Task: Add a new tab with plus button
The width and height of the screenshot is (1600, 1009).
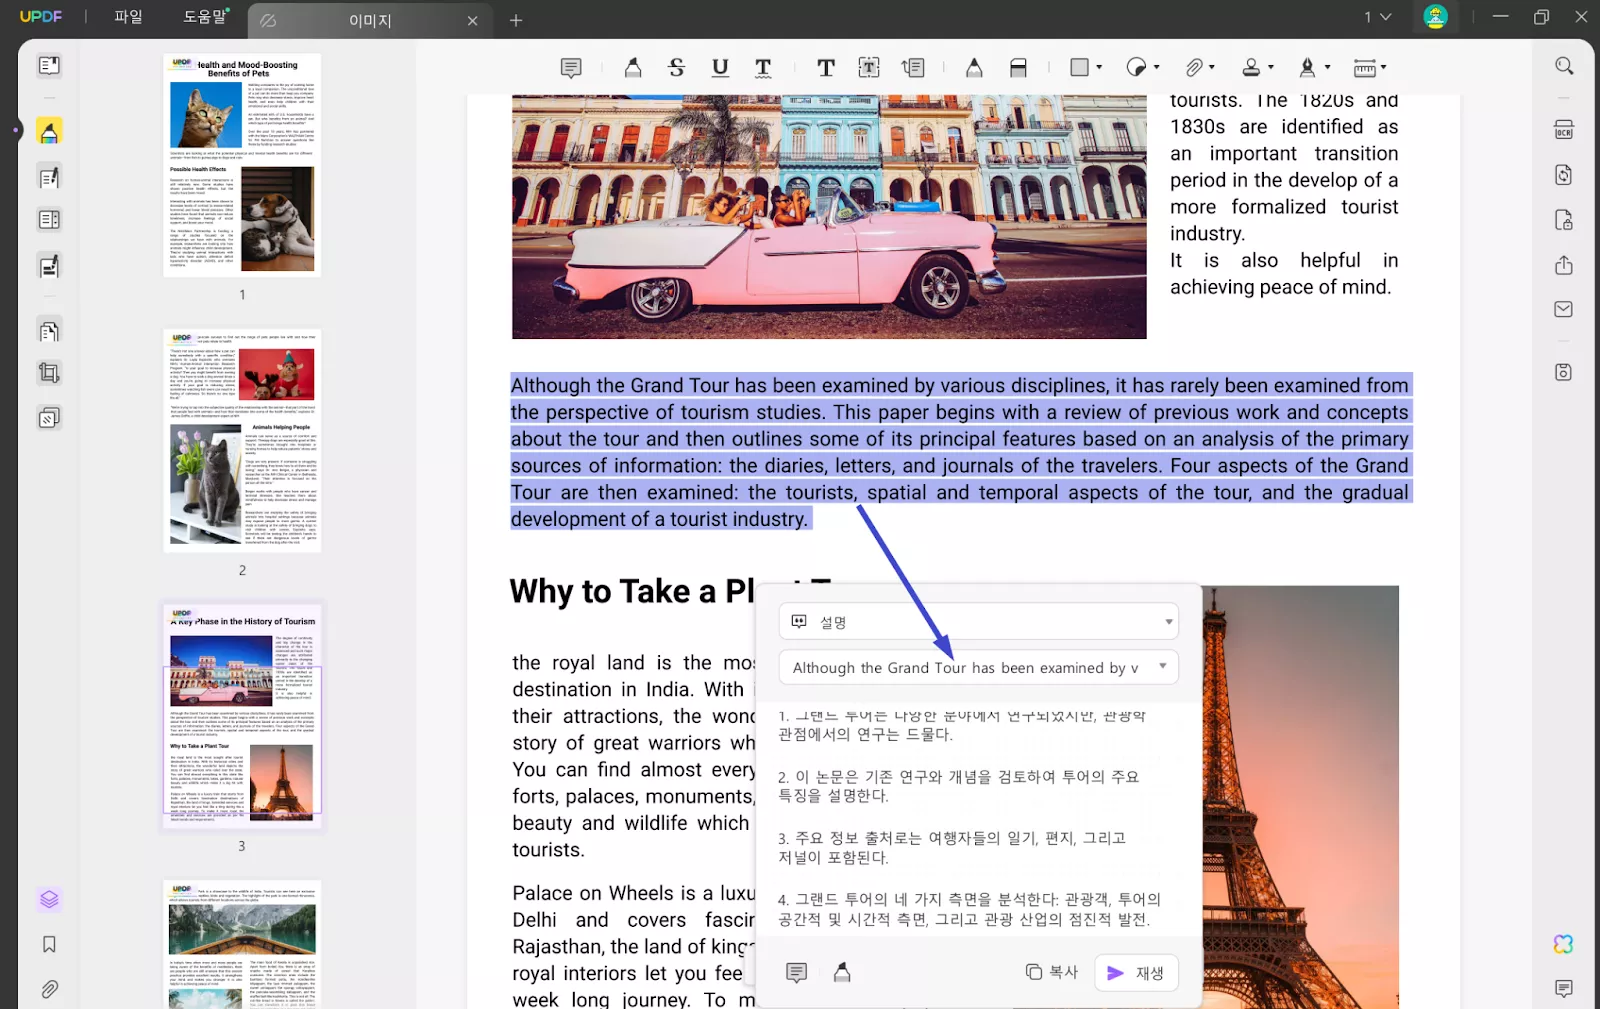Action: [516, 20]
